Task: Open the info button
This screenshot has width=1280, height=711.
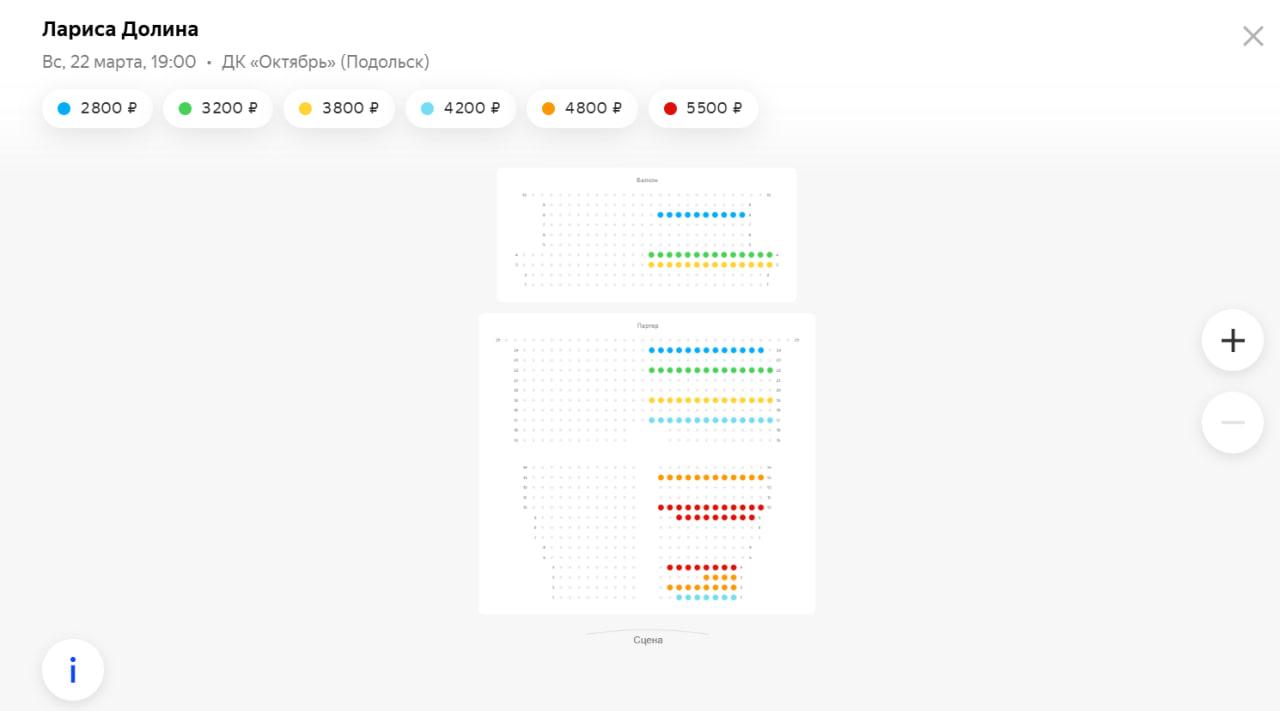Action: (x=73, y=670)
